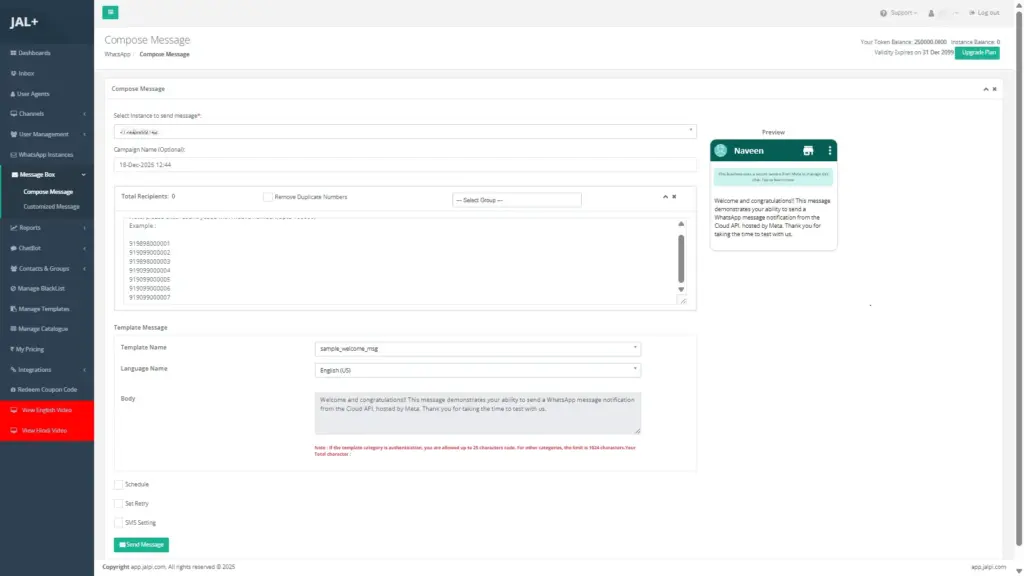This screenshot has height=576, width=1024.
Task: Click the Send Message button
Action: coord(140,544)
